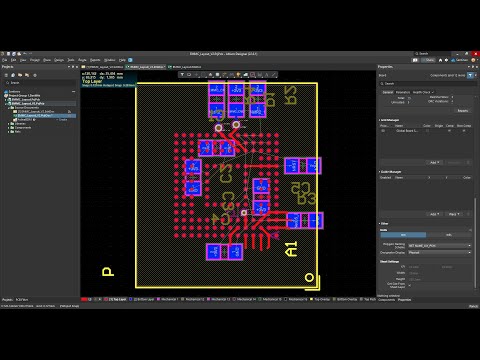Click the blue help icon next to Help menu

(x=130, y=60)
